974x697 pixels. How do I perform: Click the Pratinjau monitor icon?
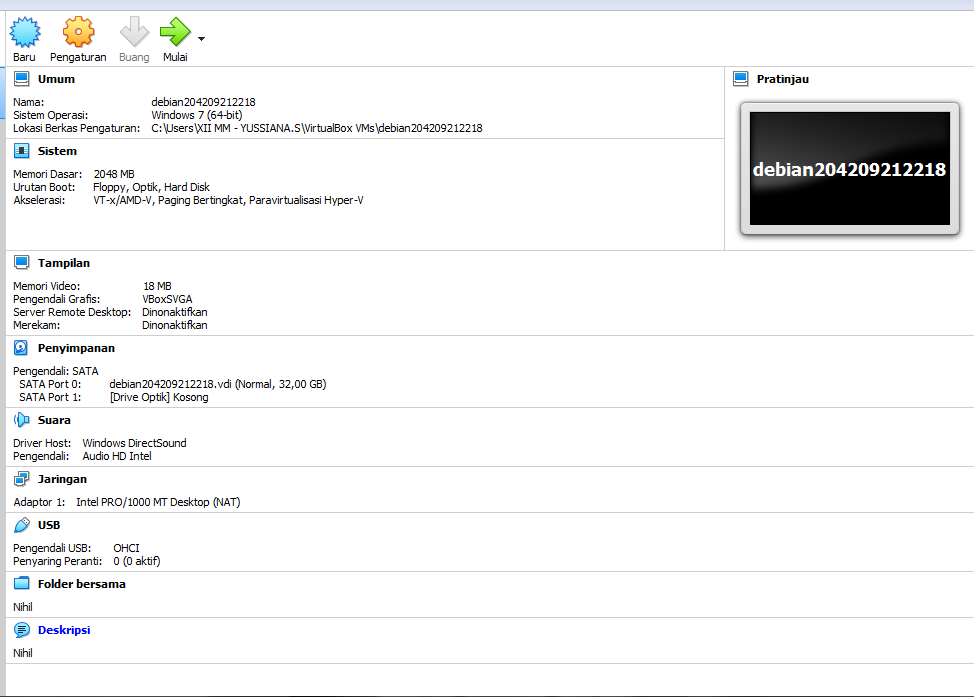tap(740, 79)
